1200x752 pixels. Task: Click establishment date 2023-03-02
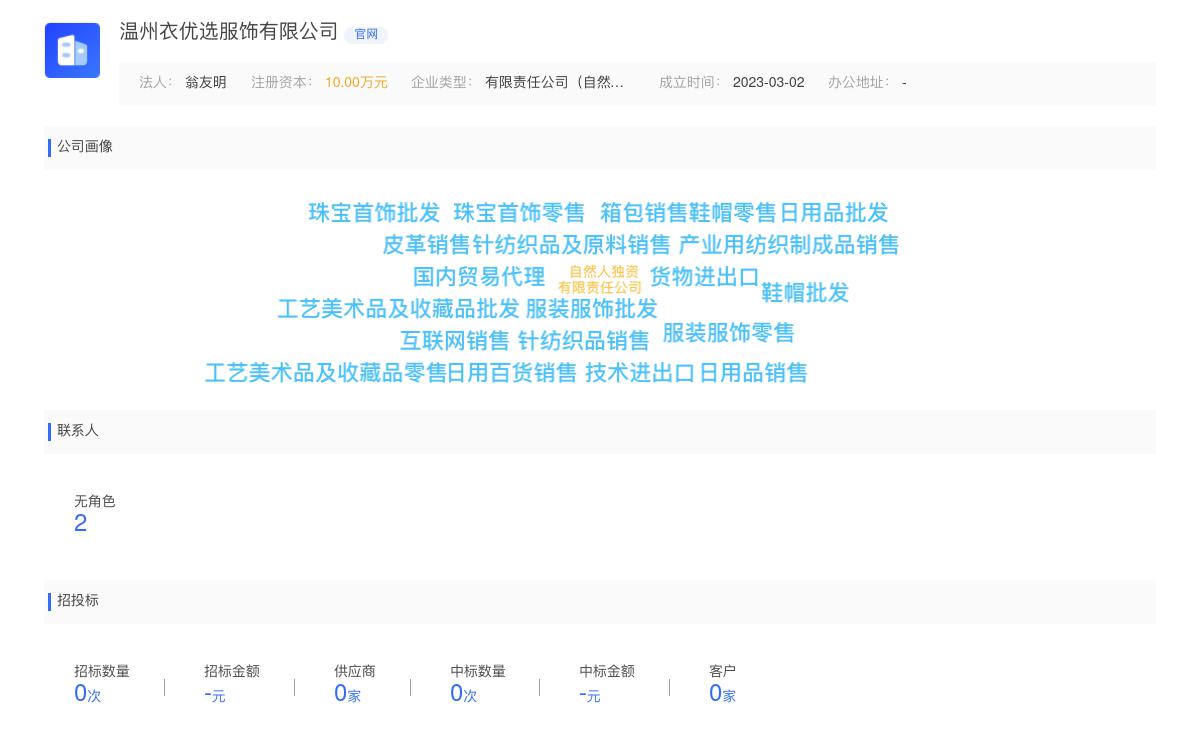(768, 83)
